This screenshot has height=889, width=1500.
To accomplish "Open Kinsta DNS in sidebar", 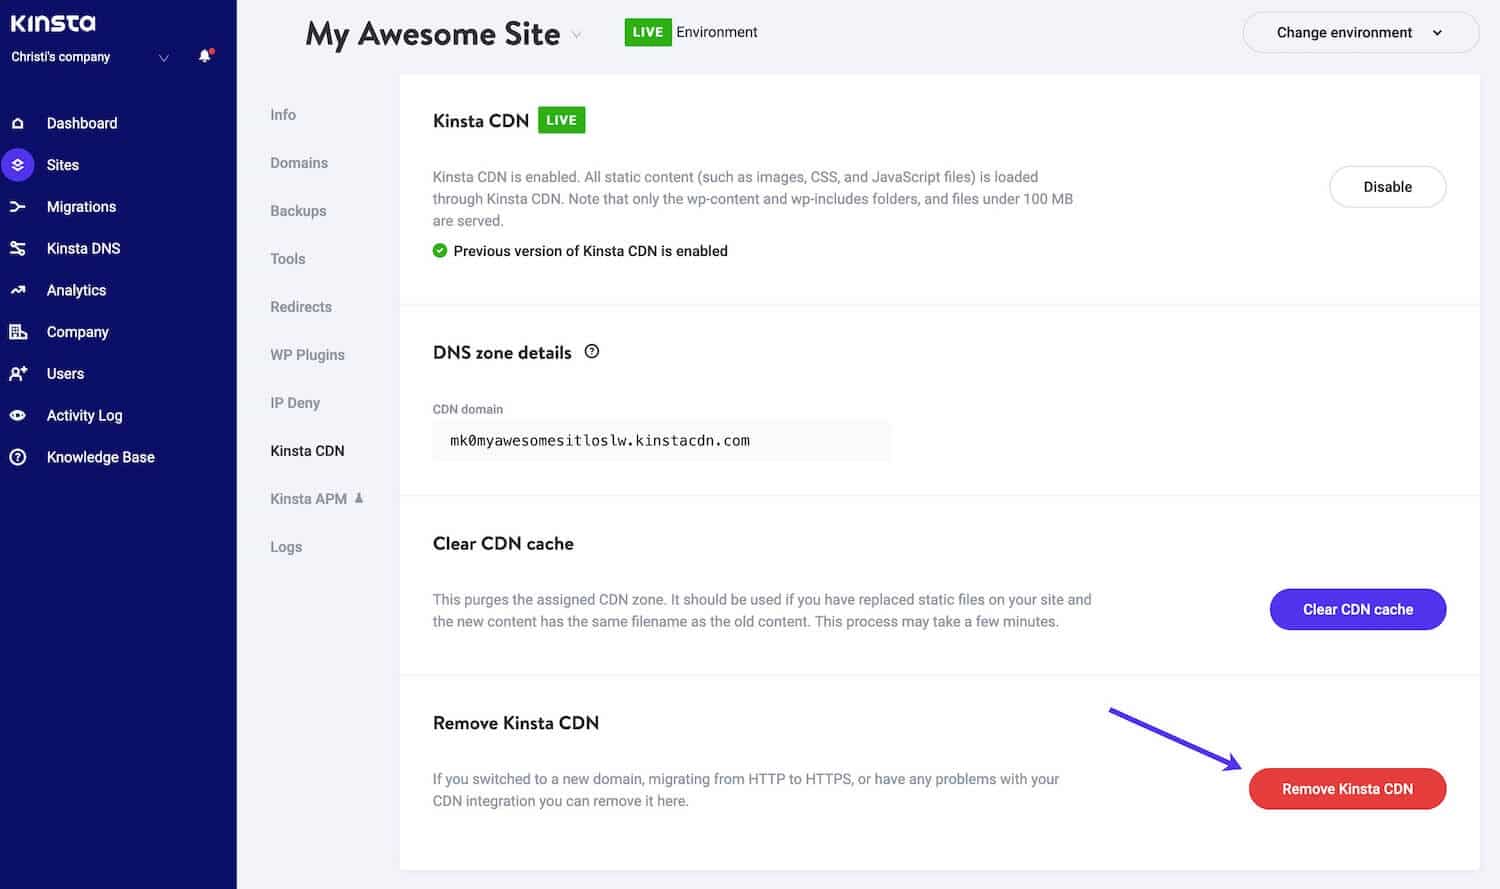I will click(84, 248).
